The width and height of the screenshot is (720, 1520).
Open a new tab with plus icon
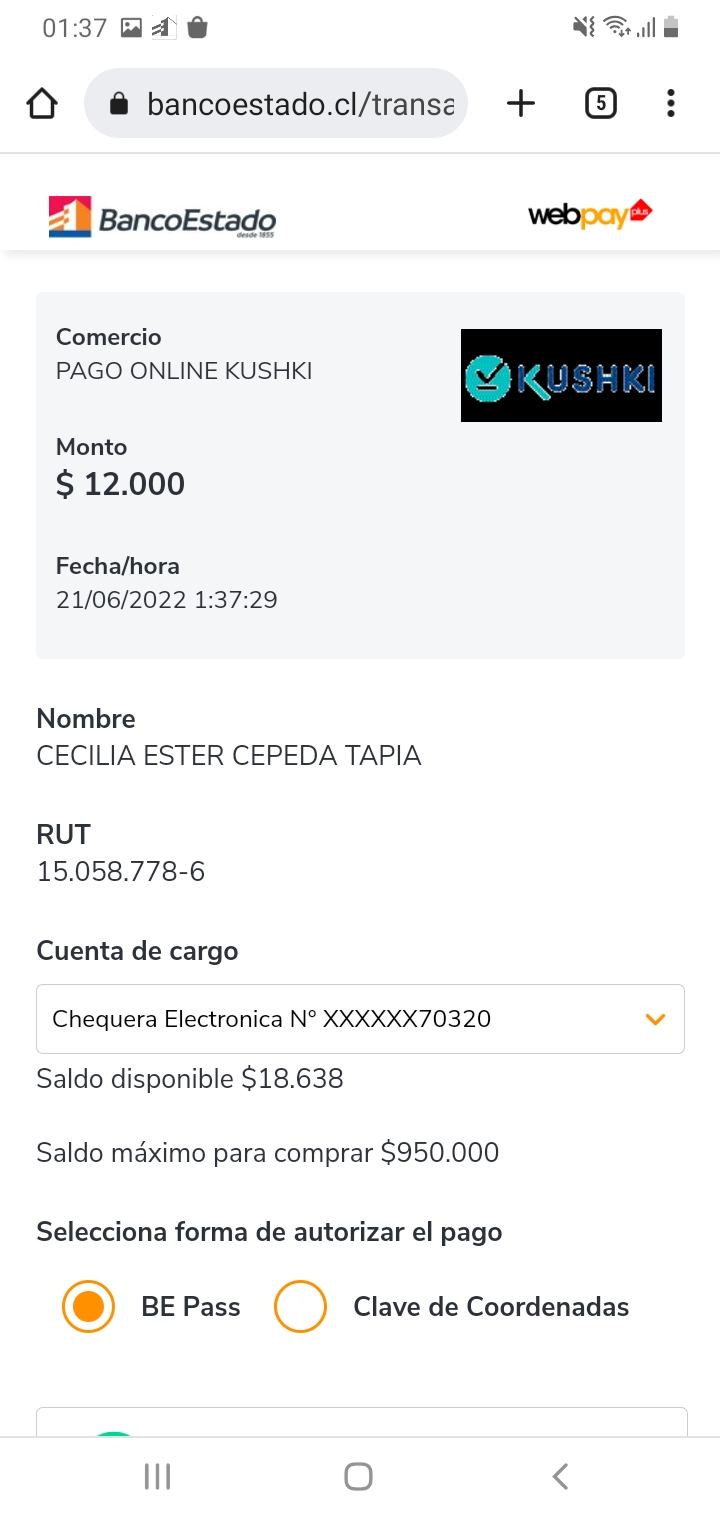[x=521, y=103]
